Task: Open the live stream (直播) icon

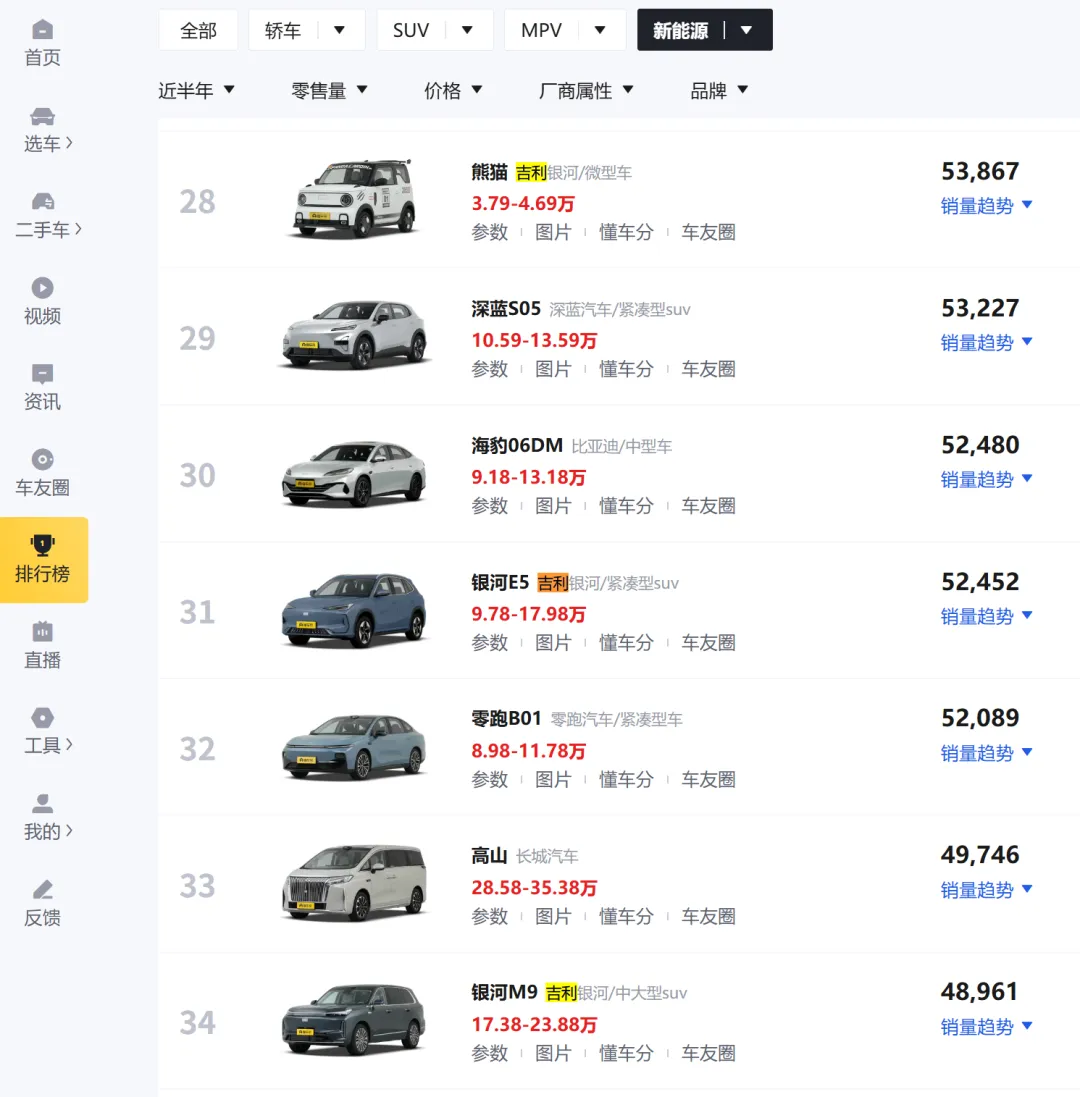Action: pos(42,632)
